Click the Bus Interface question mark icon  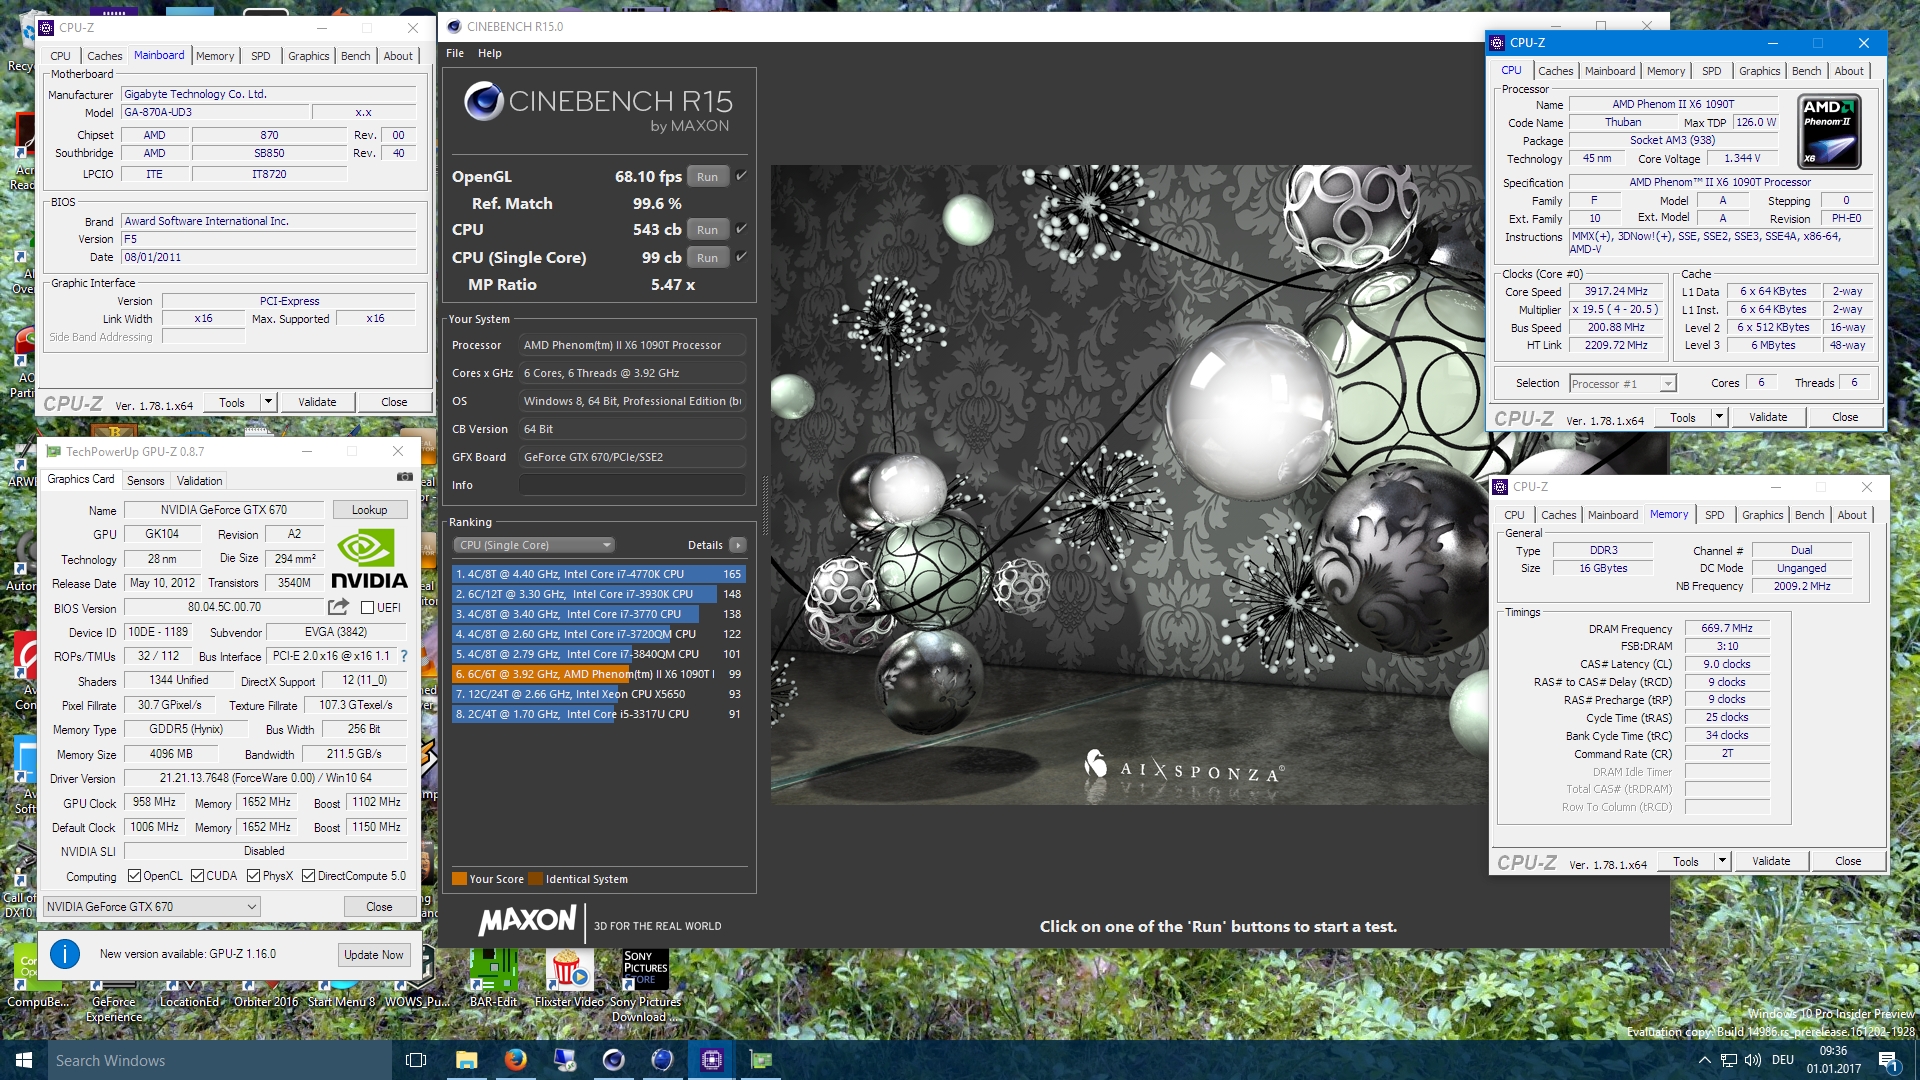coord(404,656)
